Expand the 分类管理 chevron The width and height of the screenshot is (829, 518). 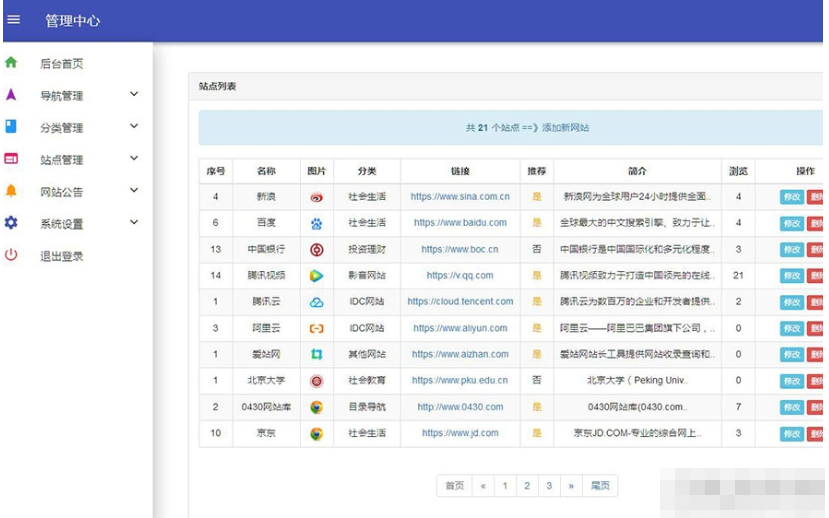(x=134, y=126)
